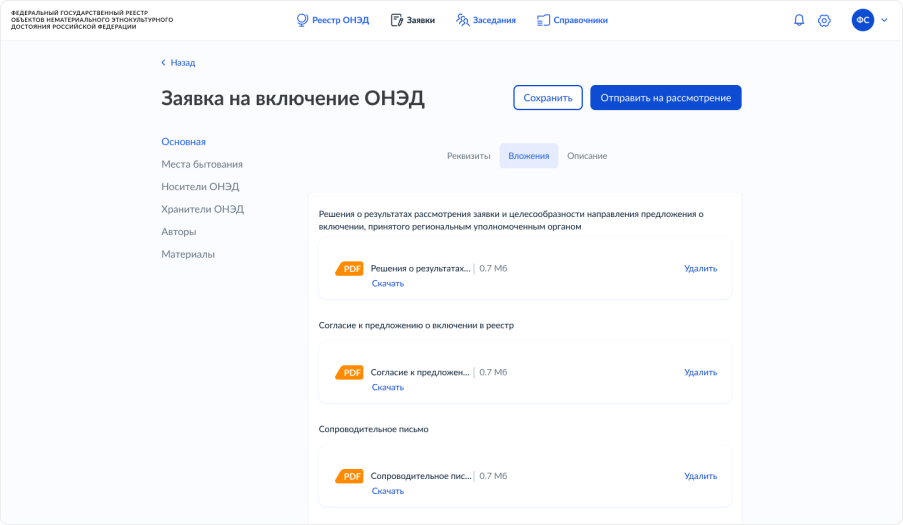The width and height of the screenshot is (903, 525).
Task: Click PDF icon of Решения о результатах file
Action: (x=350, y=269)
